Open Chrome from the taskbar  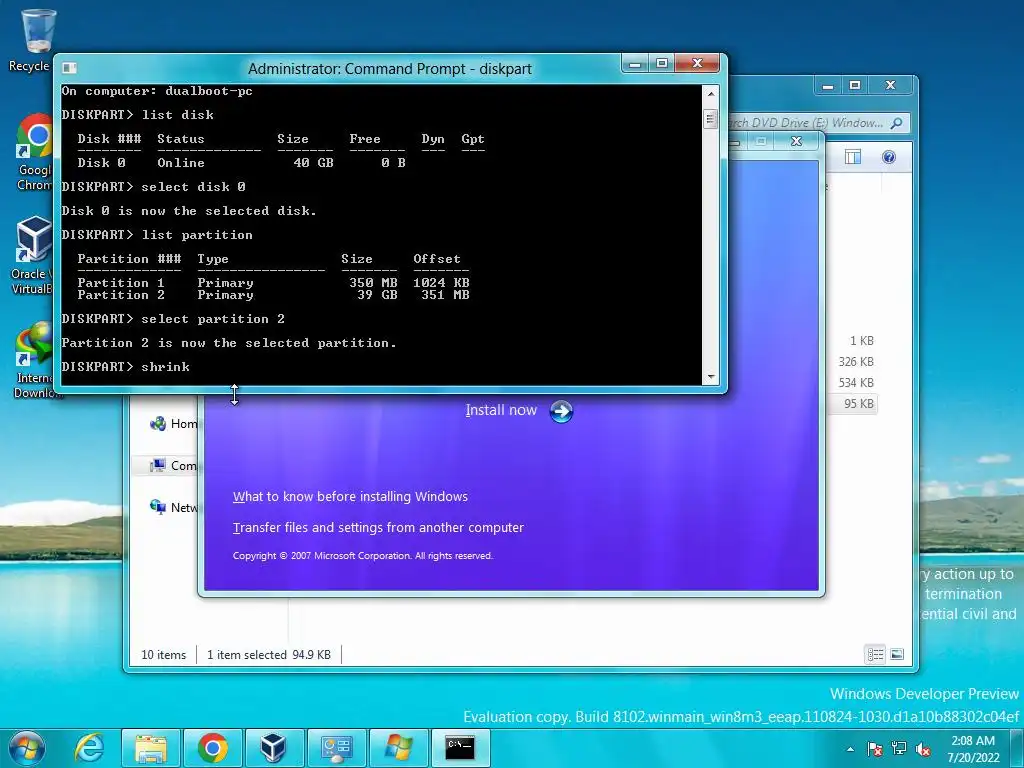(x=213, y=748)
